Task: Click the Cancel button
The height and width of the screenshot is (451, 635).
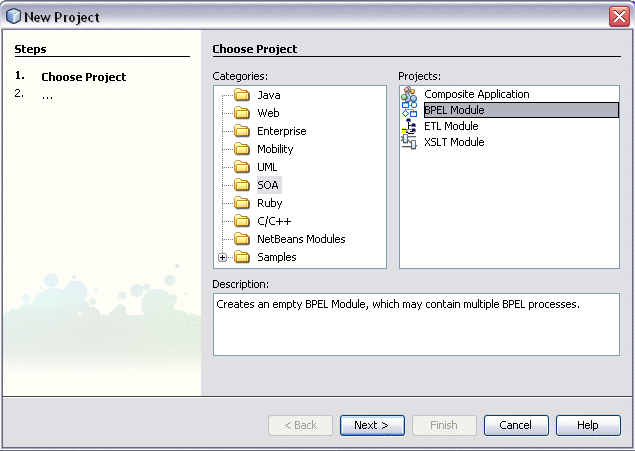Action: [x=516, y=425]
